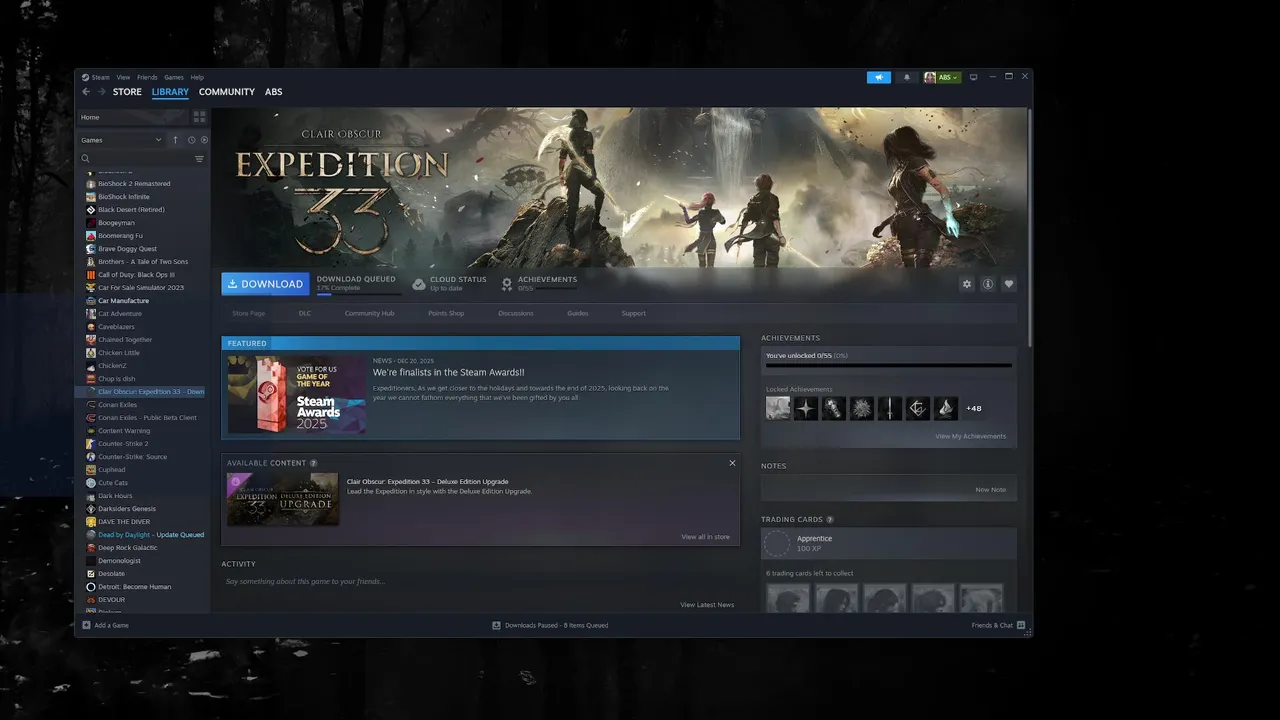The image size is (1280, 720).
Task: Click View My Achievements link
Action: pyautogui.click(x=971, y=436)
